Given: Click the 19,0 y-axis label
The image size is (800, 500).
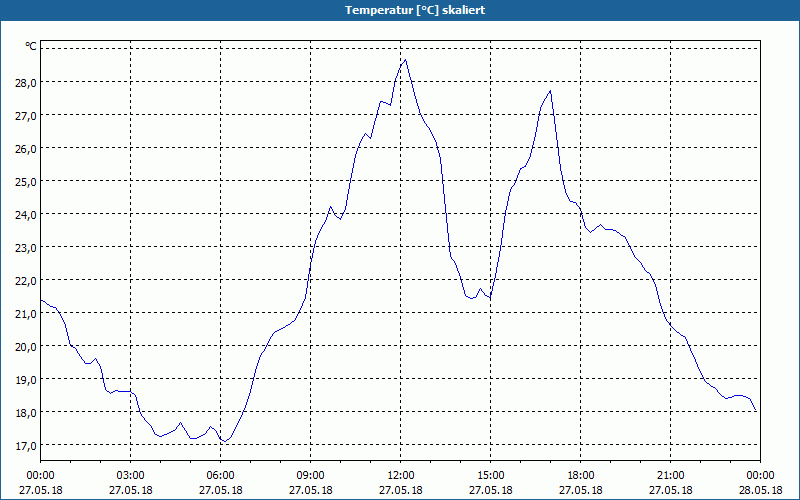Looking at the screenshot, I should tap(26, 380).
